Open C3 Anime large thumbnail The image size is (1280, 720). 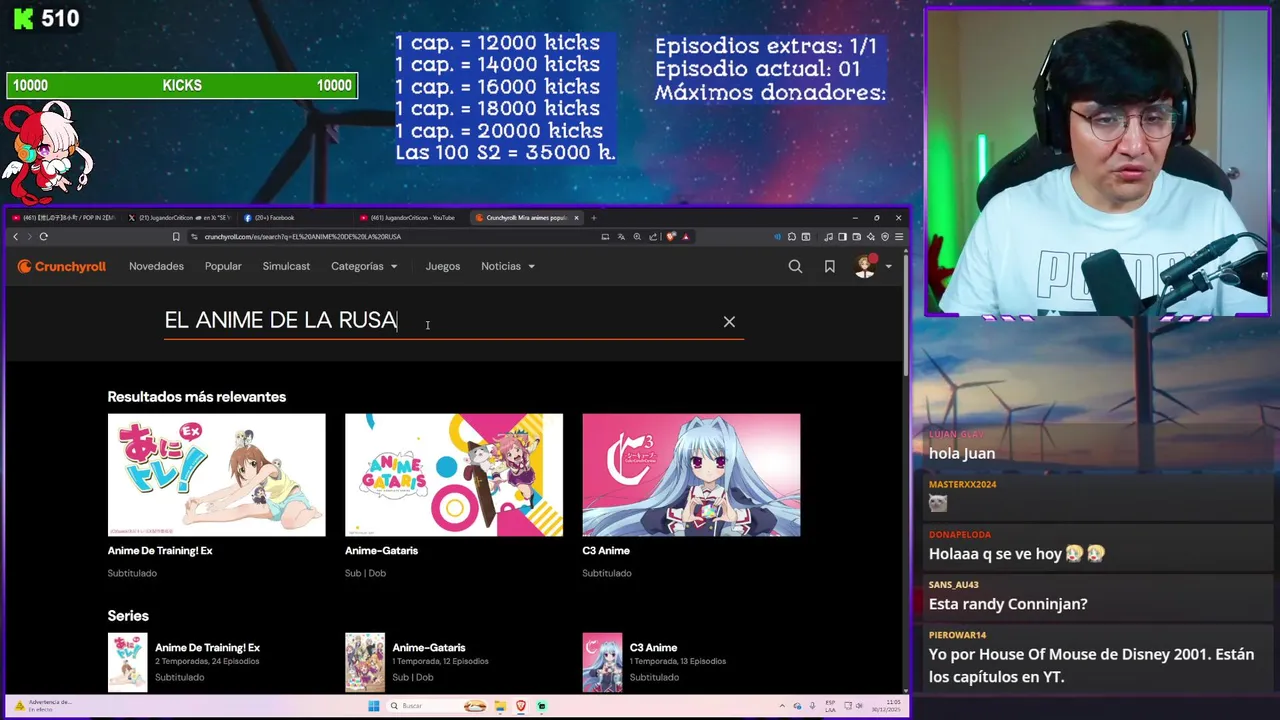pyautogui.click(x=691, y=475)
